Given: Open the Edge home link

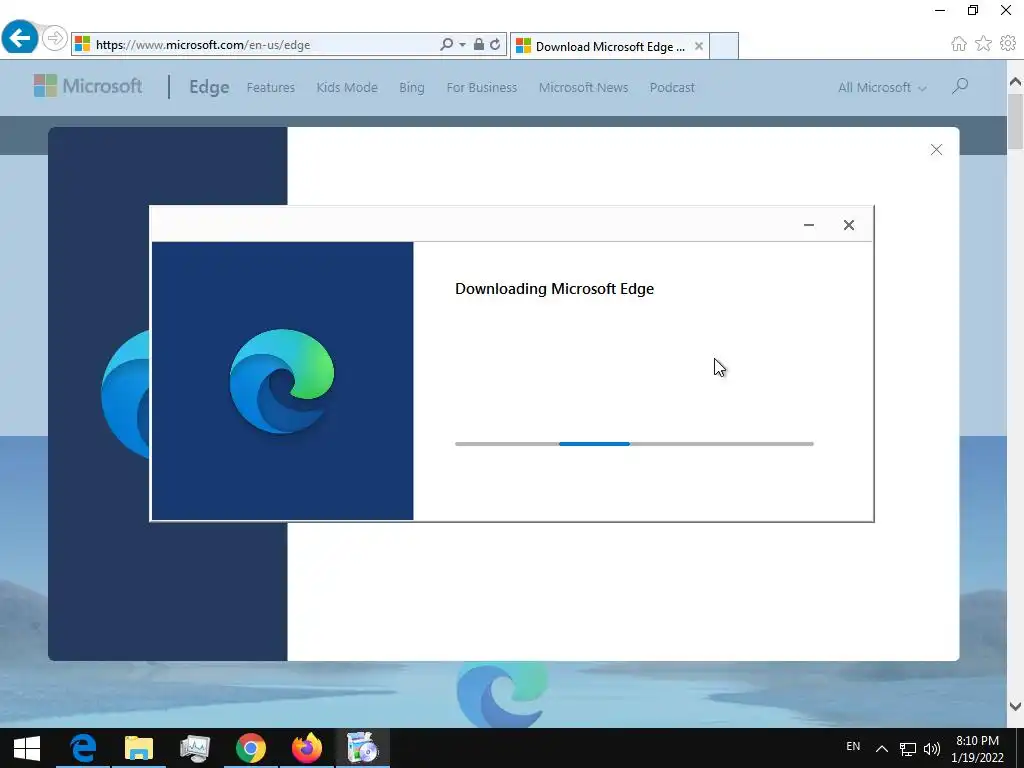Looking at the screenshot, I should tap(209, 87).
